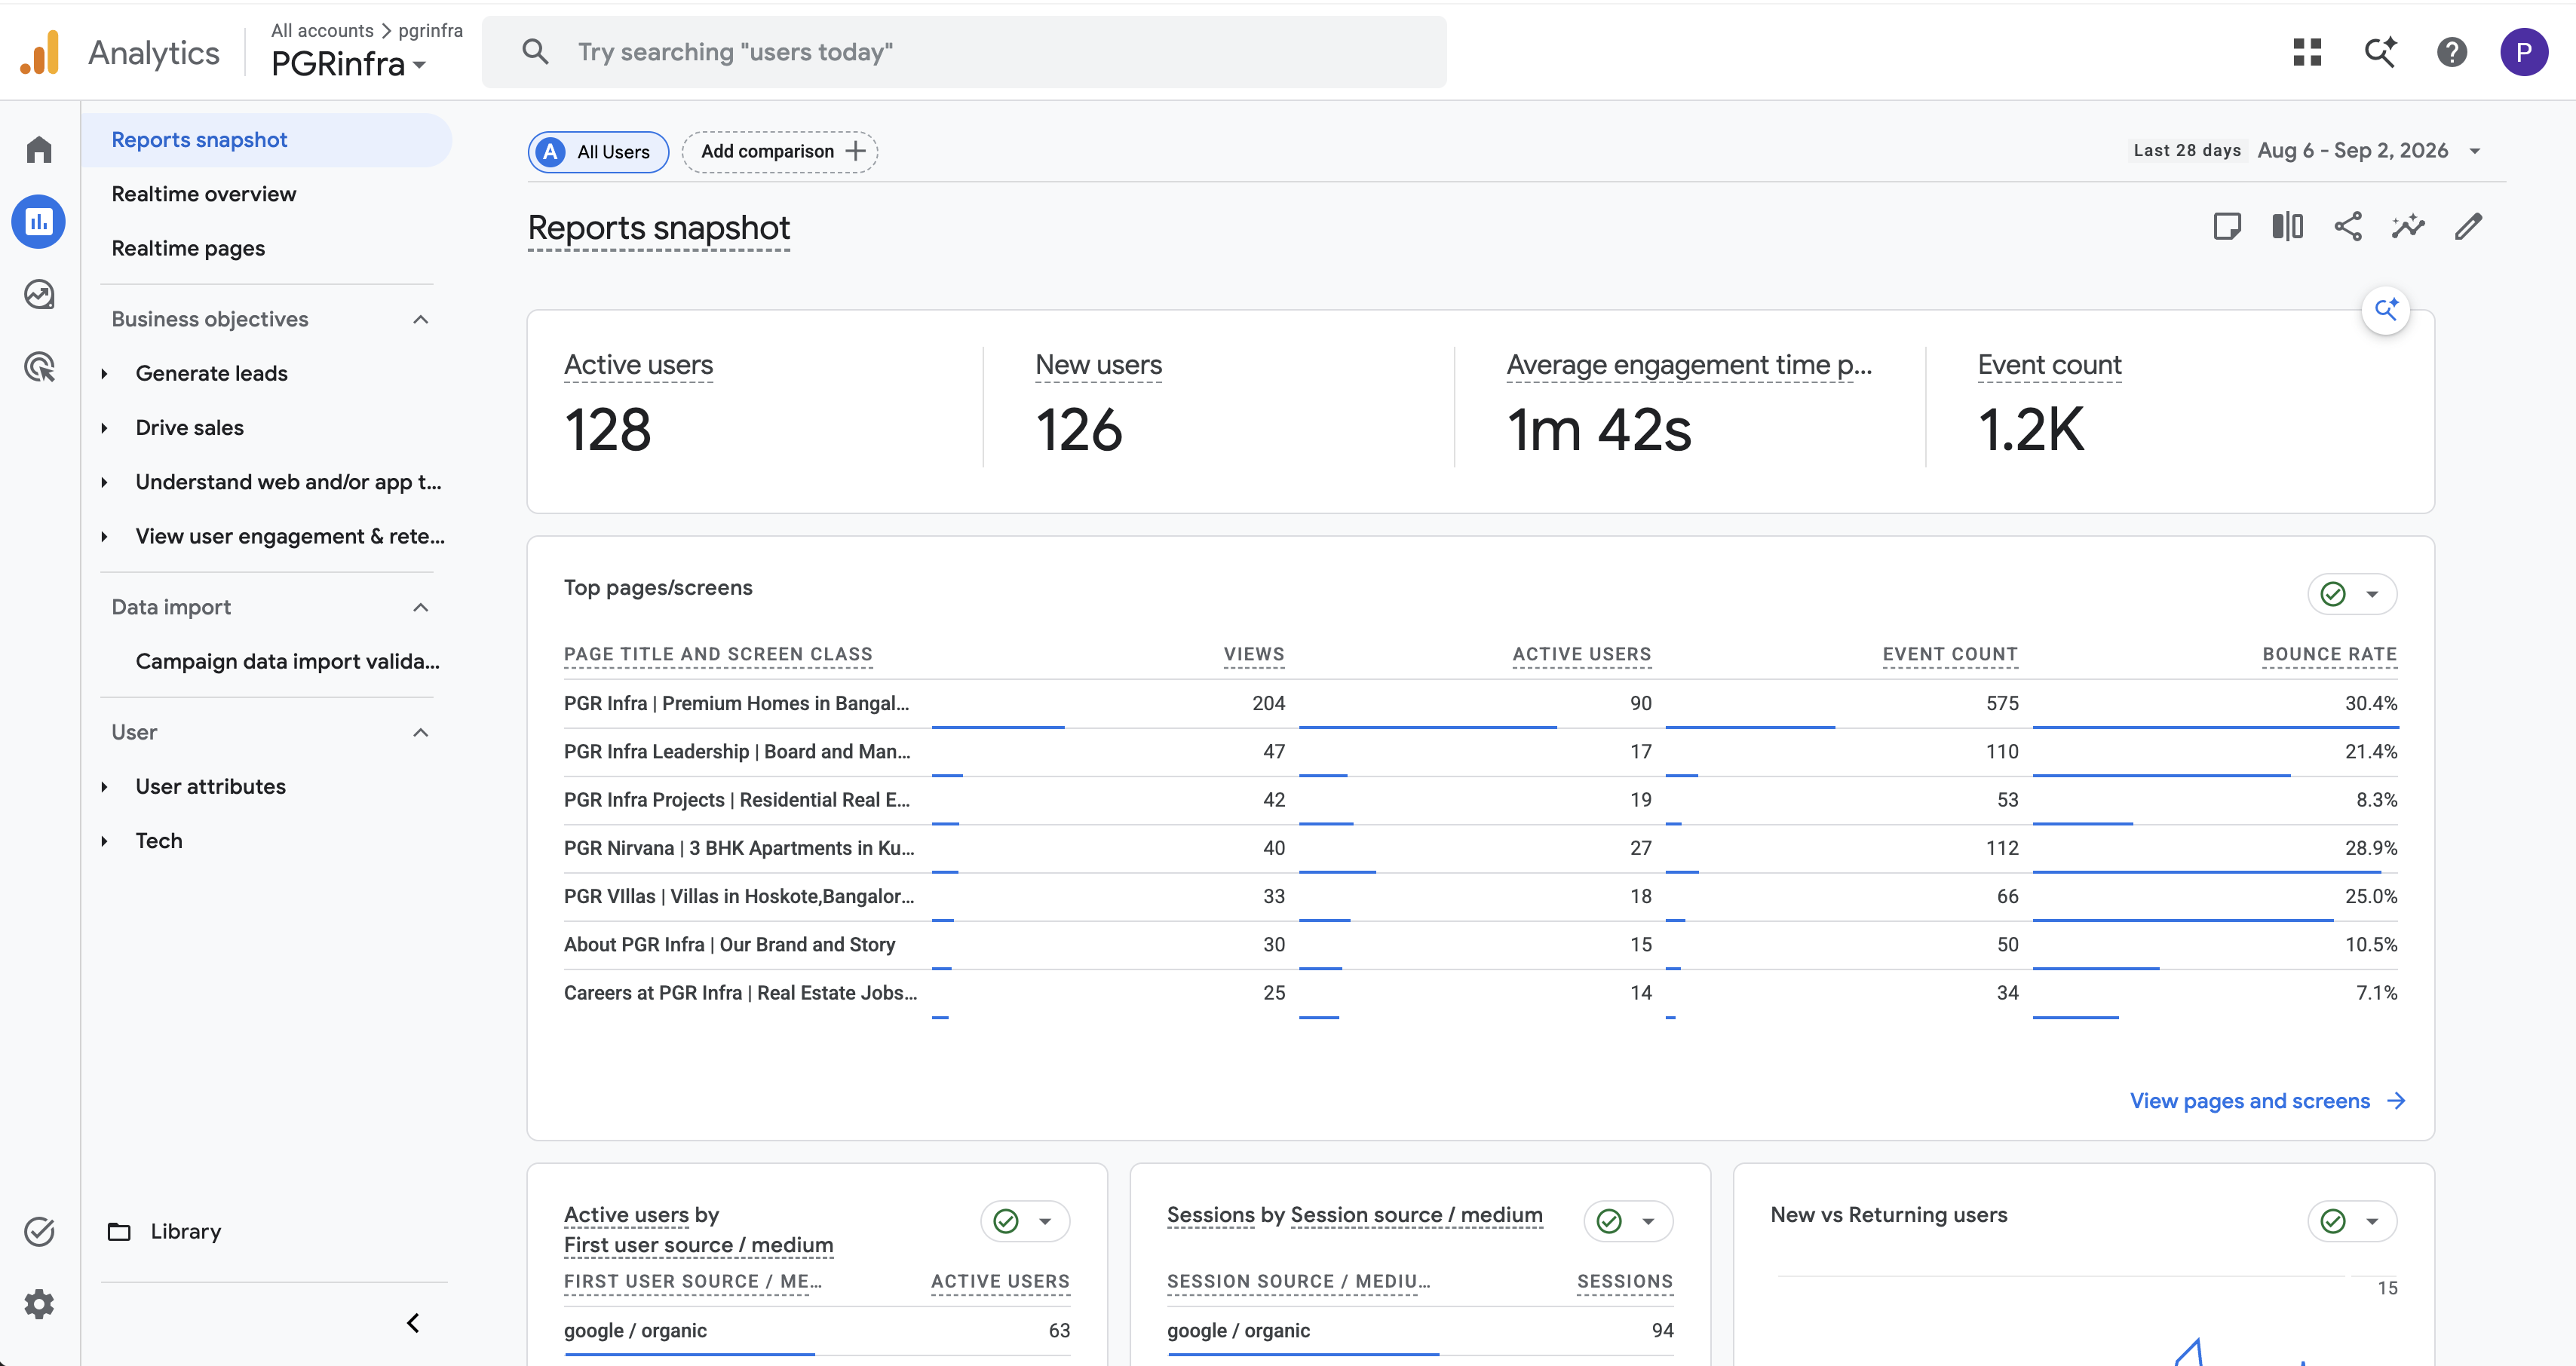Expand View user engagement & retention item

(x=104, y=536)
